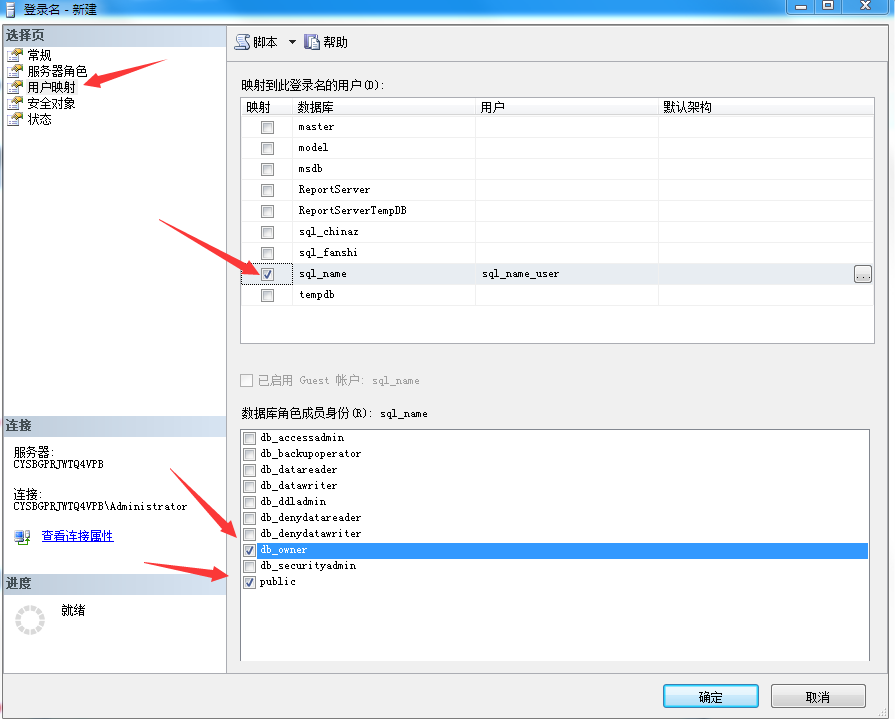Screen dimensions: 895x719
Task: Uncheck db_owner role
Action: pyautogui.click(x=249, y=550)
